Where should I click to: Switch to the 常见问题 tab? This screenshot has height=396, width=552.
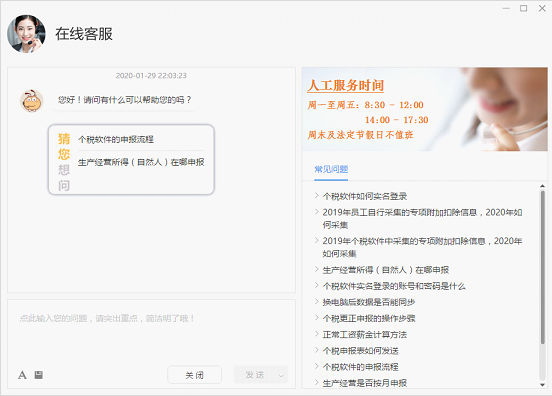pos(331,169)
